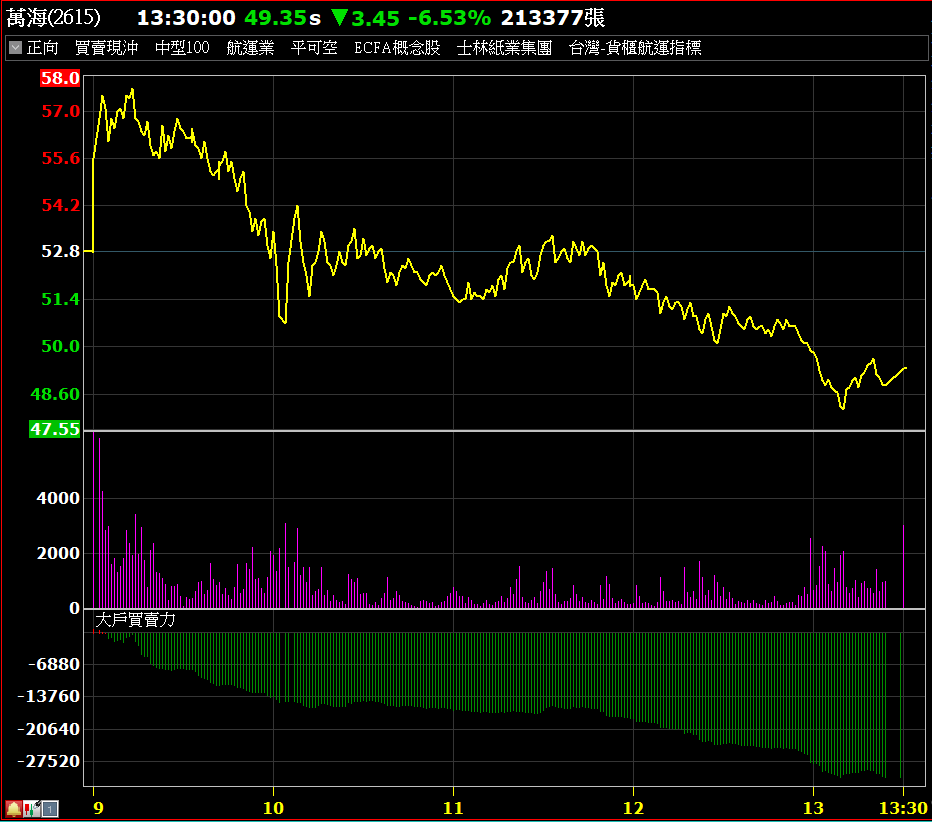
Task: Click the 213377張 total volume figure
Action: pyautogui.click(x=552, y=17)
